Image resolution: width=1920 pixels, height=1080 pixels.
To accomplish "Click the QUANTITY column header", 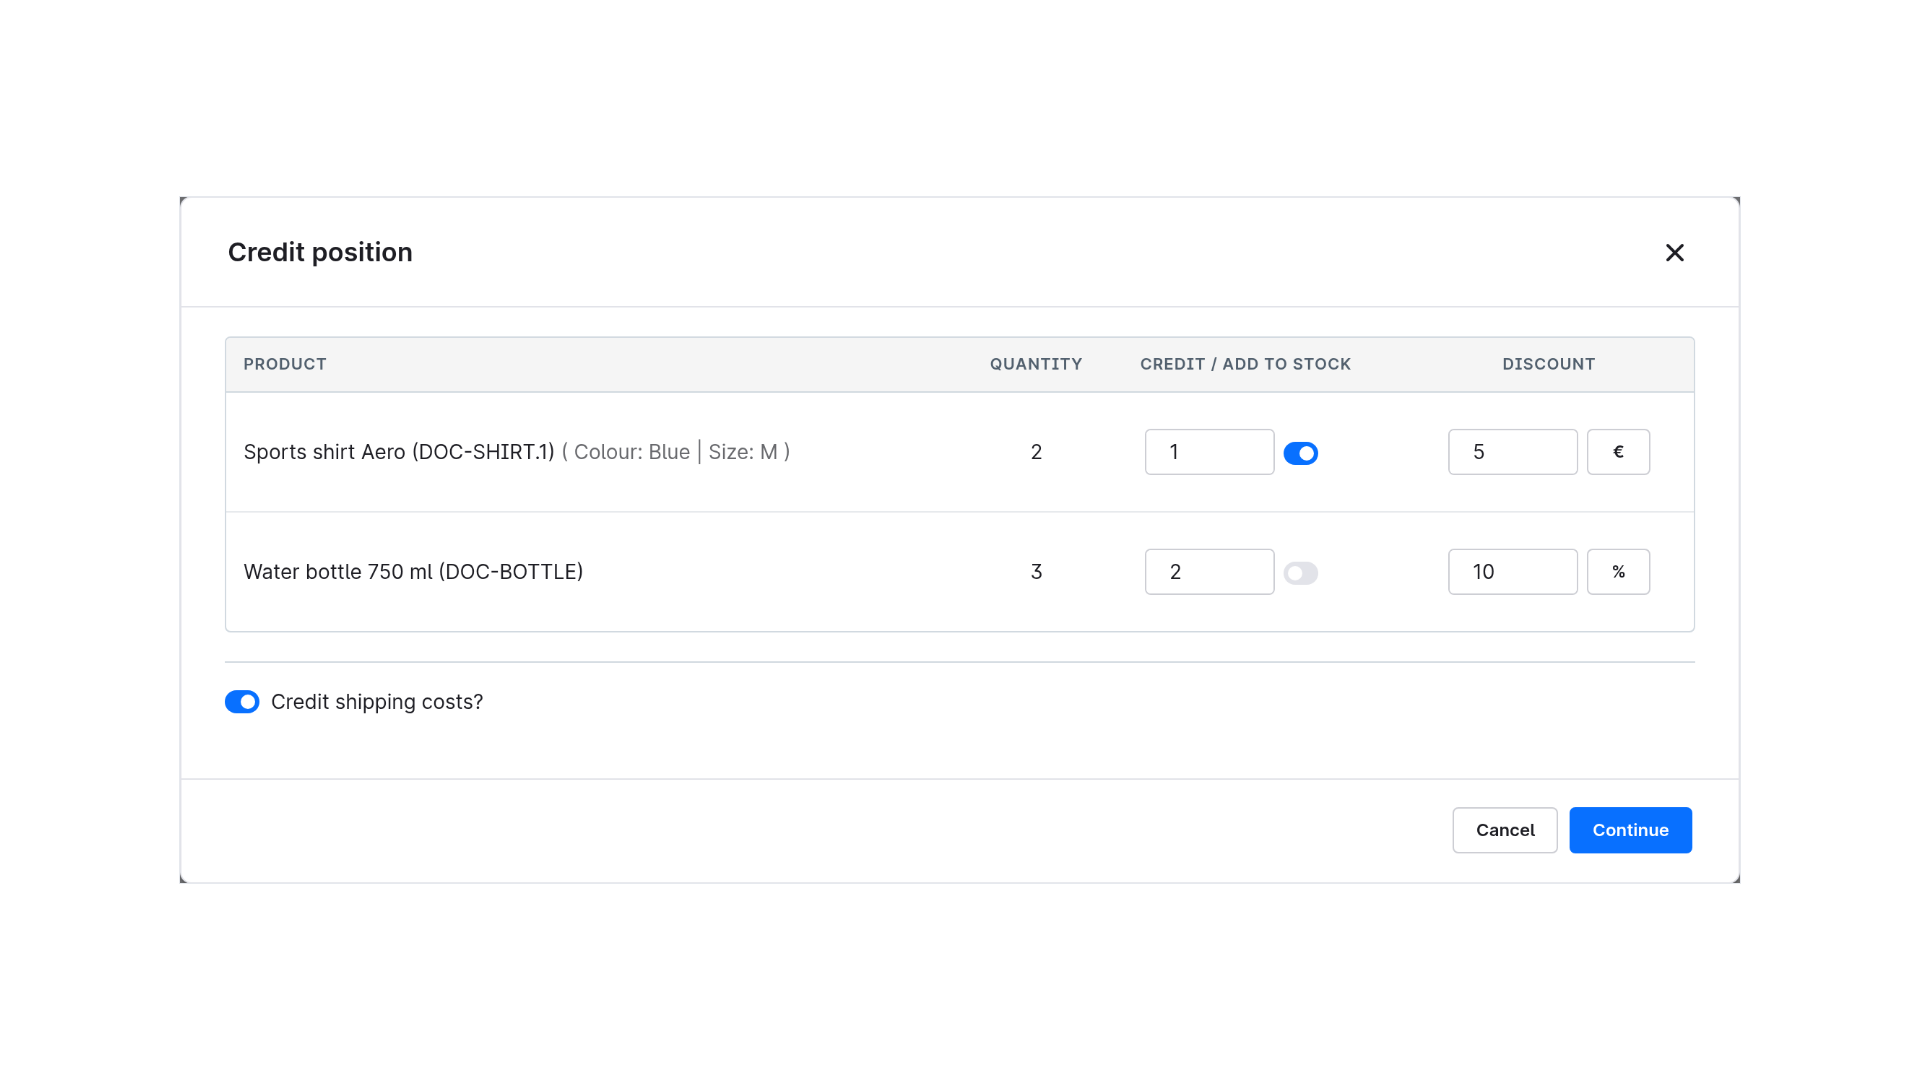I will point(1036,364).
